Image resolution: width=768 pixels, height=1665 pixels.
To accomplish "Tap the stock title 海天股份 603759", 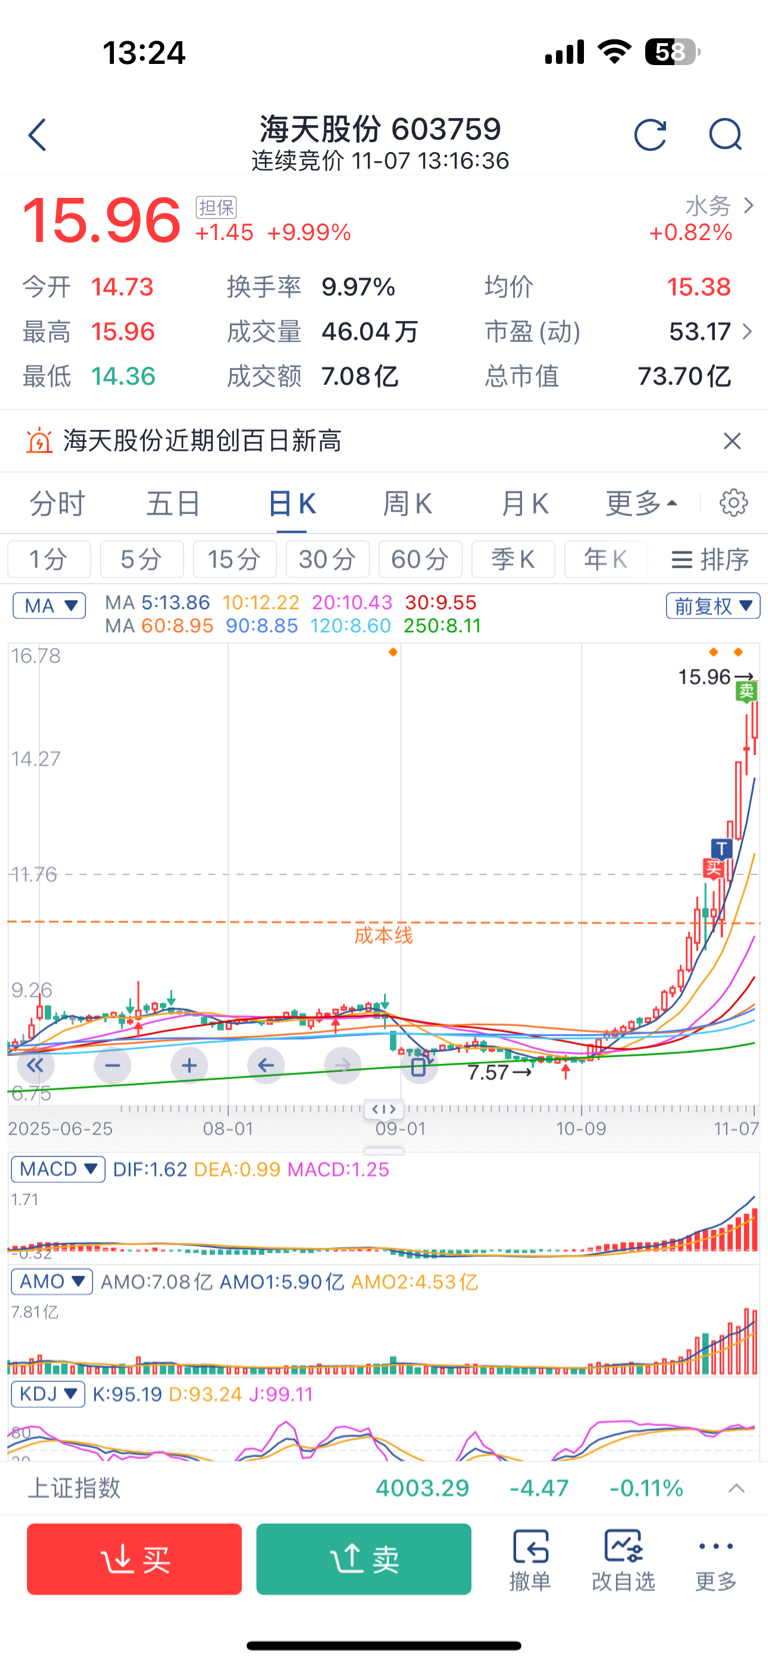I will tap(380, 129).
